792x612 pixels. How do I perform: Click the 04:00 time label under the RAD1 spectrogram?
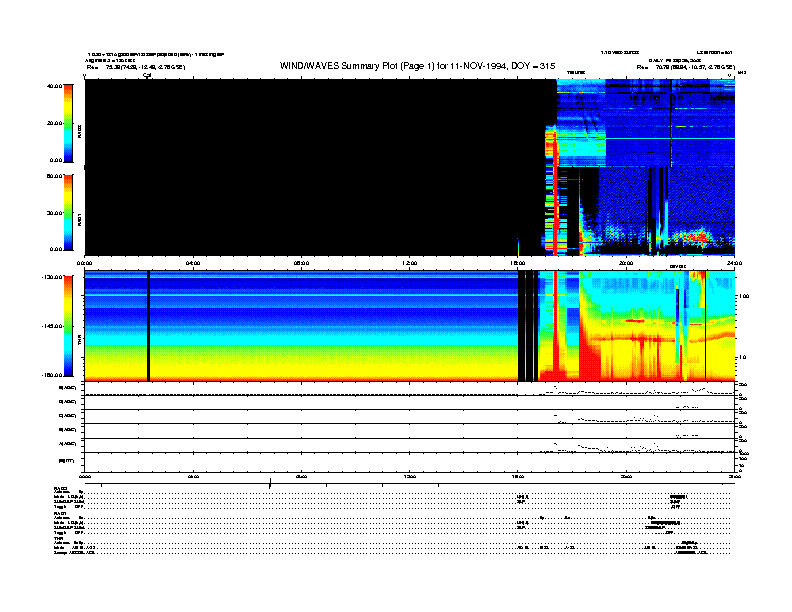point(193,263)
